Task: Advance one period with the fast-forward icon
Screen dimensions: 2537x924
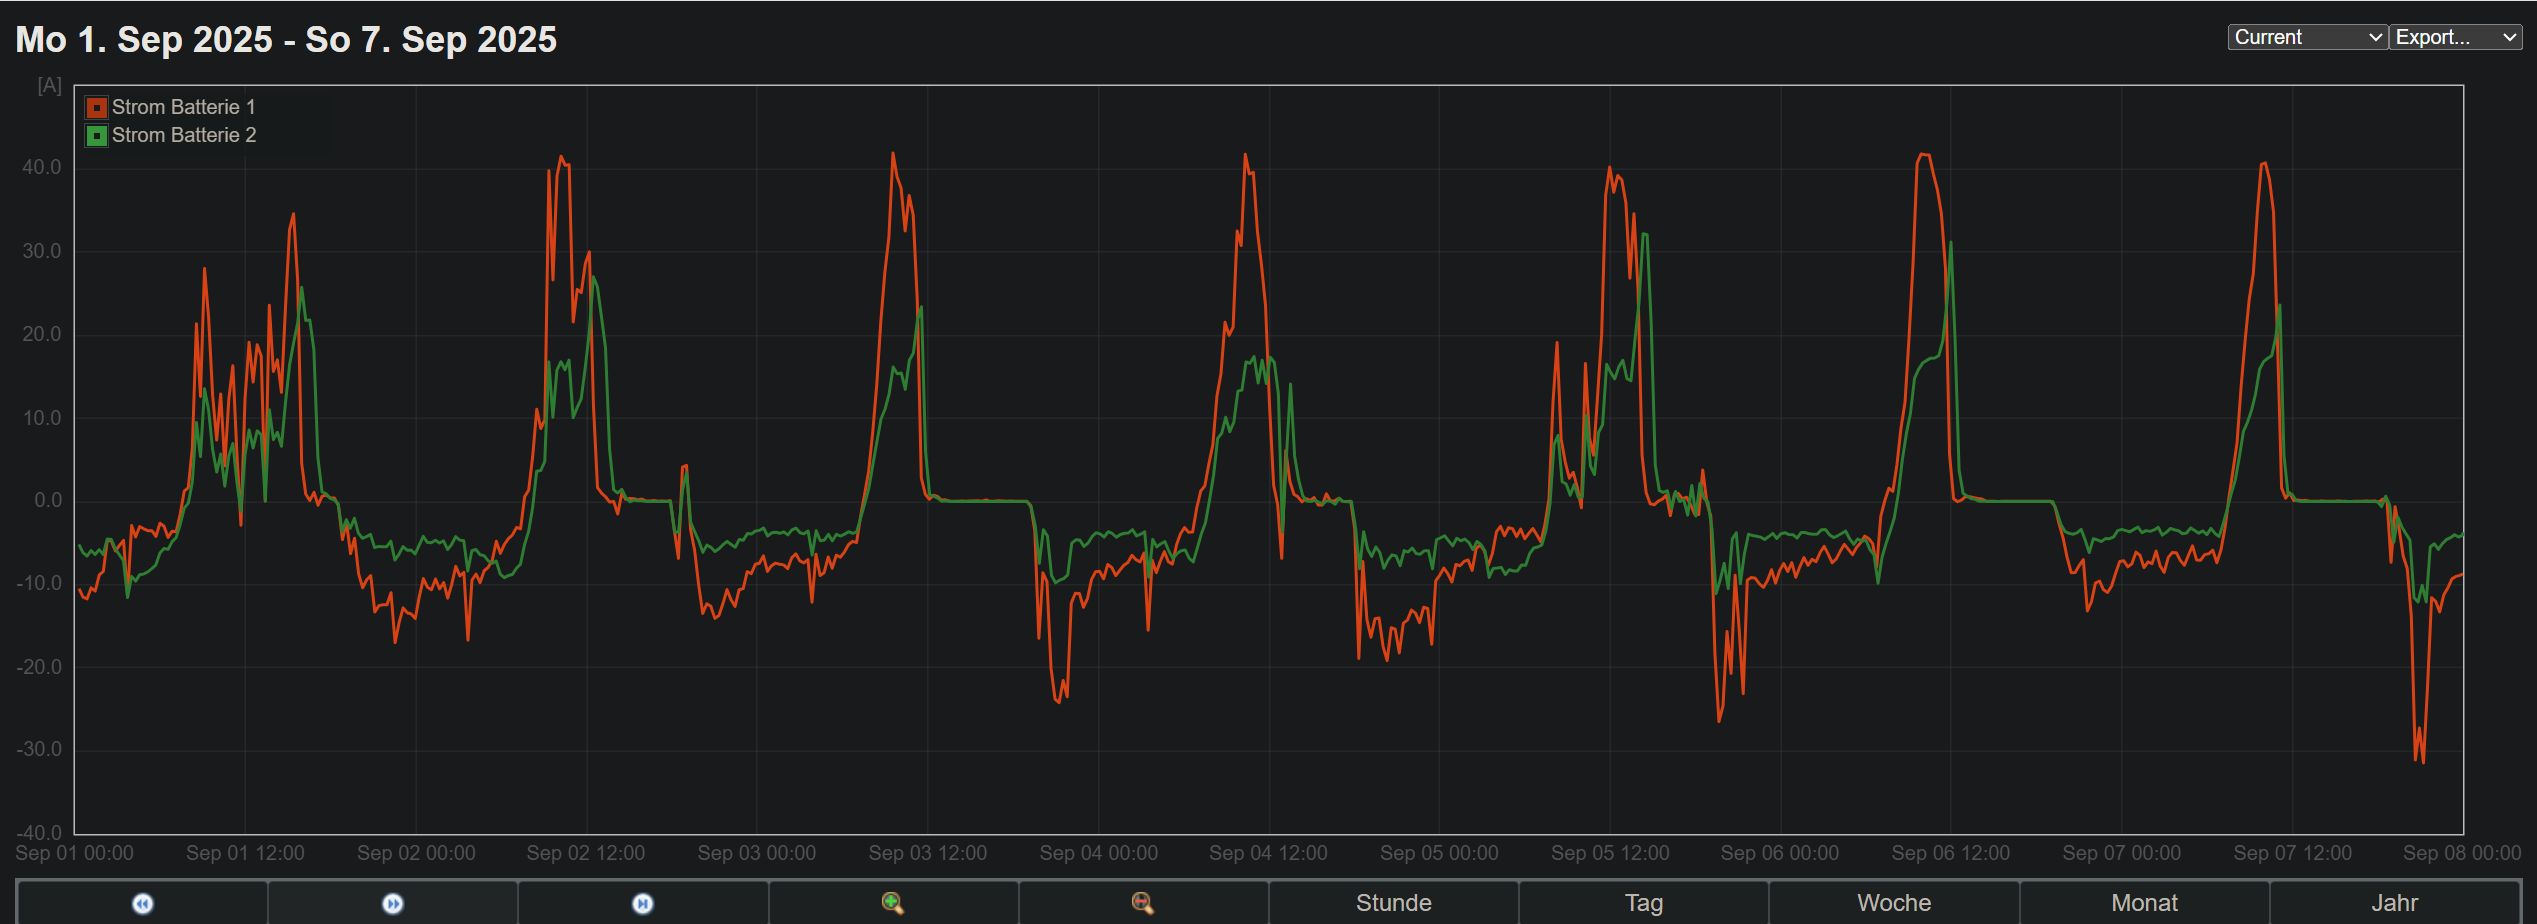Action: (393, 904)
